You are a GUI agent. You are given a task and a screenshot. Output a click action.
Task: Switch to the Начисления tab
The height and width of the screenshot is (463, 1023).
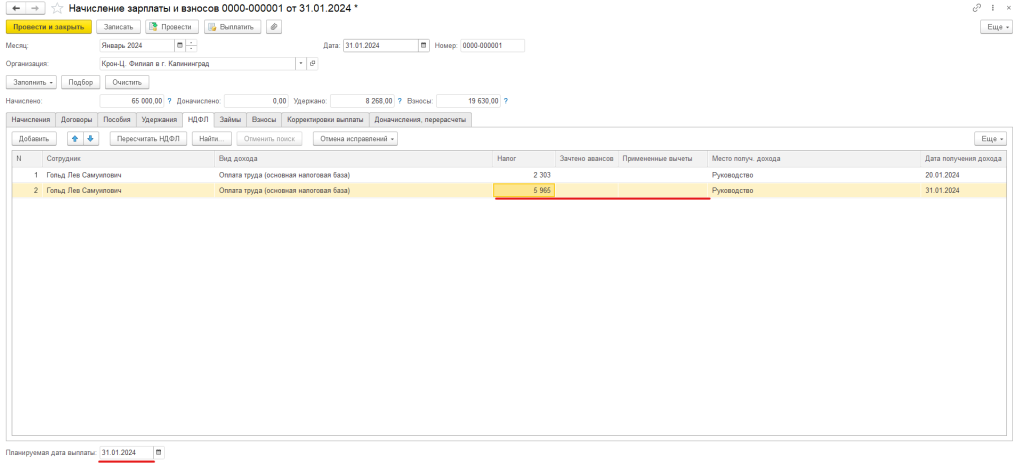[30, 119]
